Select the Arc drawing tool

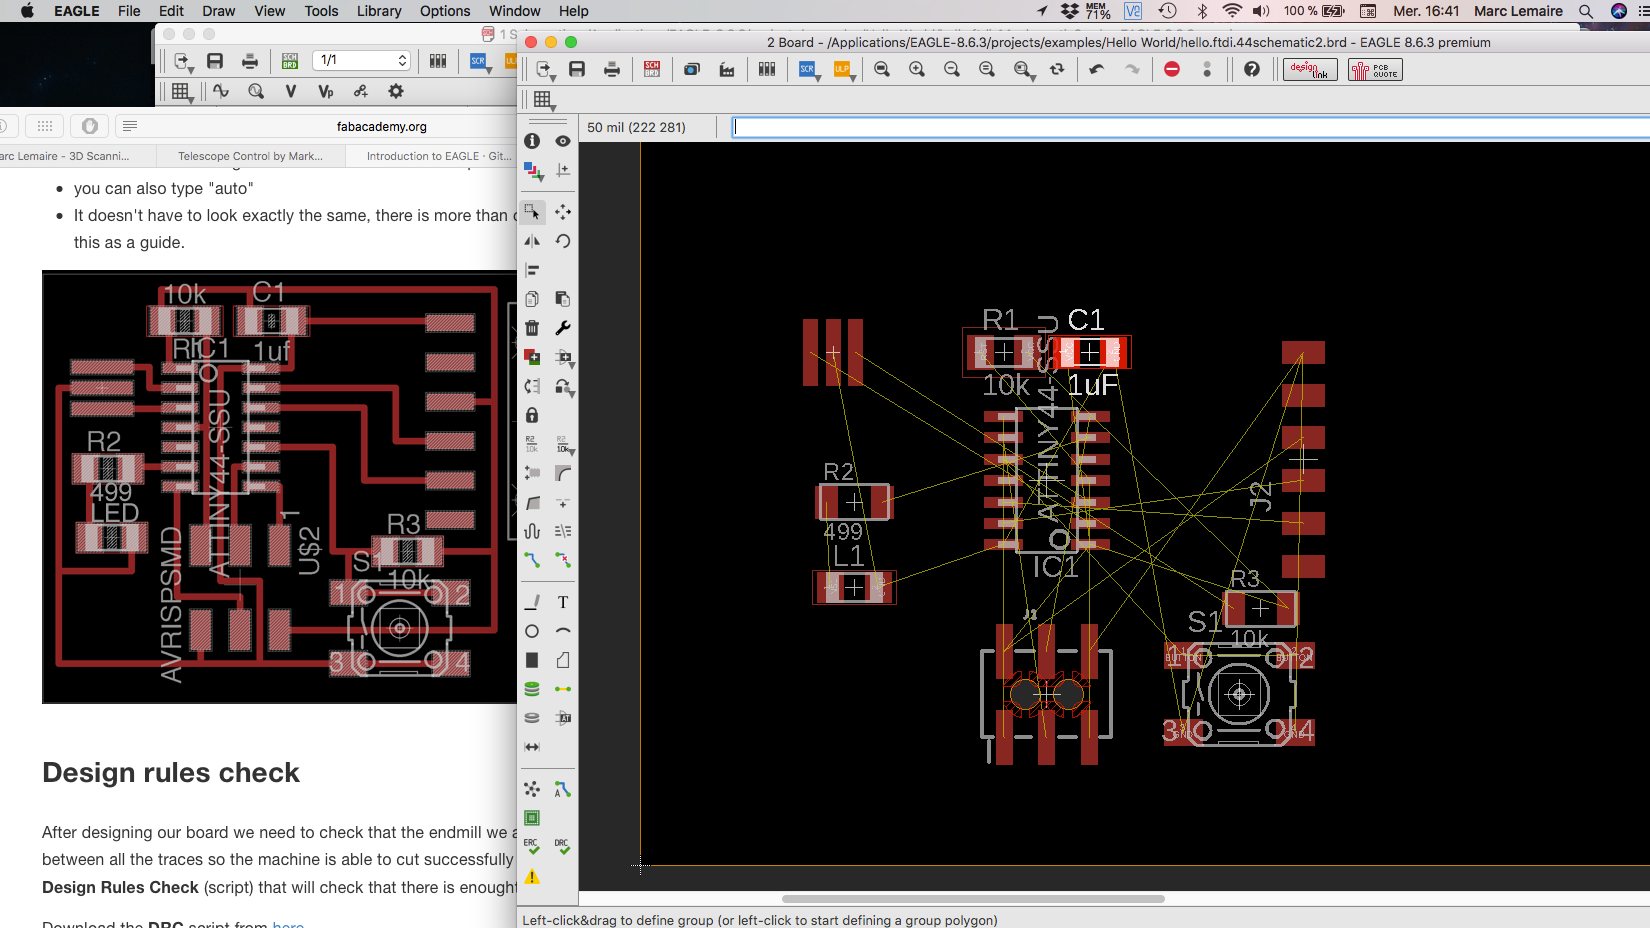pos(563,631)
